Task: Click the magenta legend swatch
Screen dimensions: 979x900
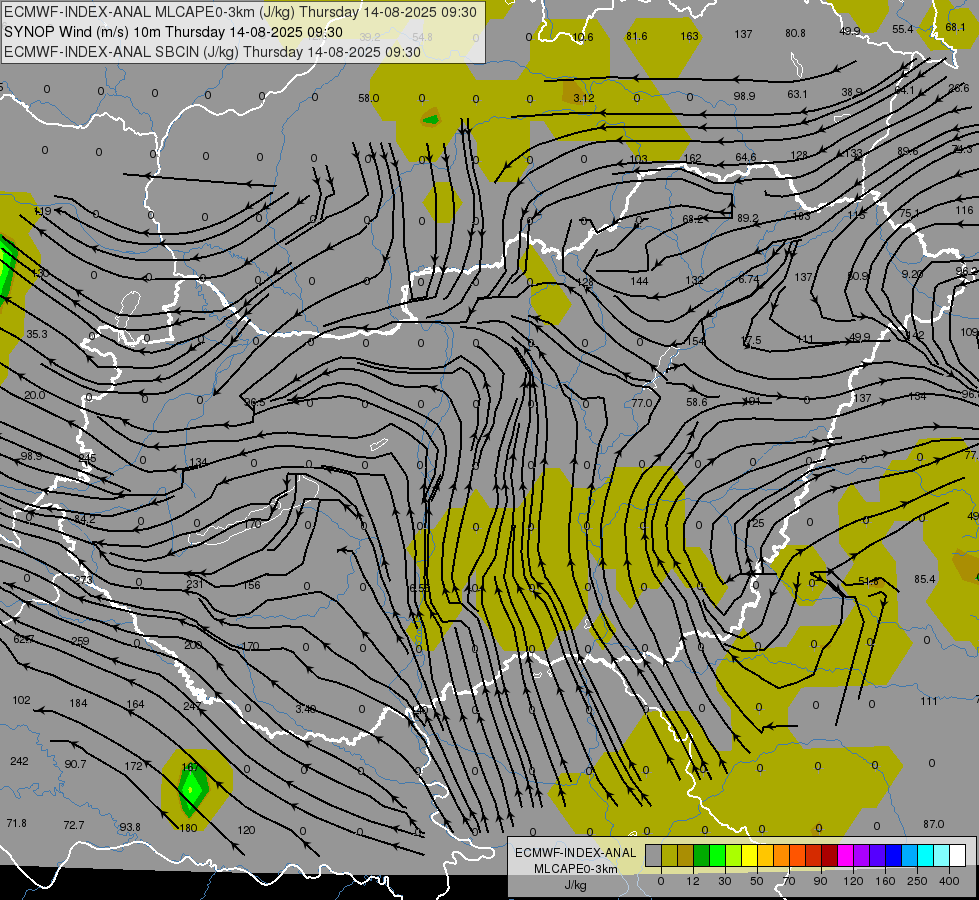Action: point(846,855)
